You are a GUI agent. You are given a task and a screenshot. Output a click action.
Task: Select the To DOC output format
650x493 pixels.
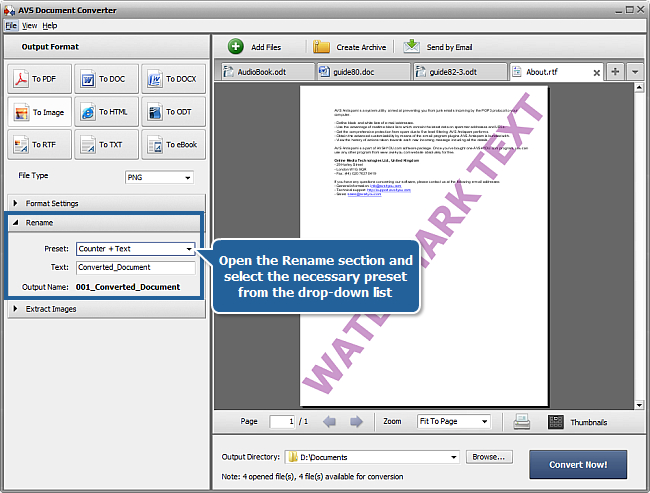coord(107,79)
